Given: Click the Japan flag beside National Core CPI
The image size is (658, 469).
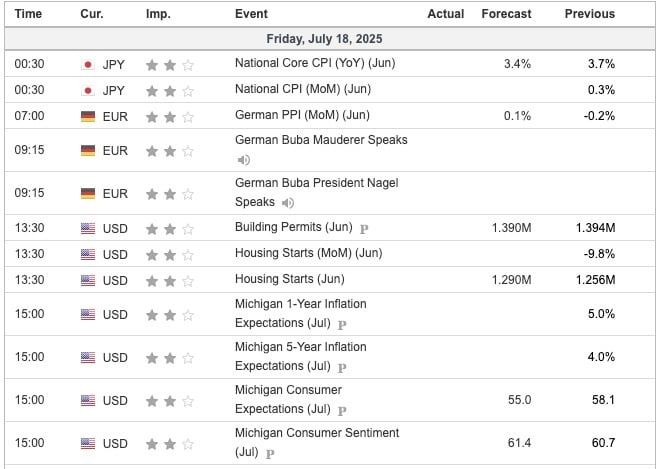Looking at the screenshot, I should 88,65.
